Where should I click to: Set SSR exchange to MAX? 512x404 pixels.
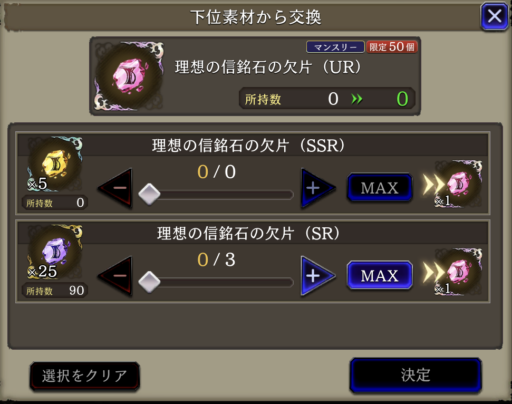pyautogui.click(x=380, y=188)
